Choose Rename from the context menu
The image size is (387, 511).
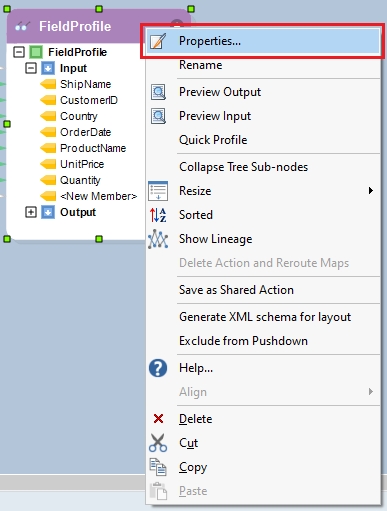pos(201,65)
